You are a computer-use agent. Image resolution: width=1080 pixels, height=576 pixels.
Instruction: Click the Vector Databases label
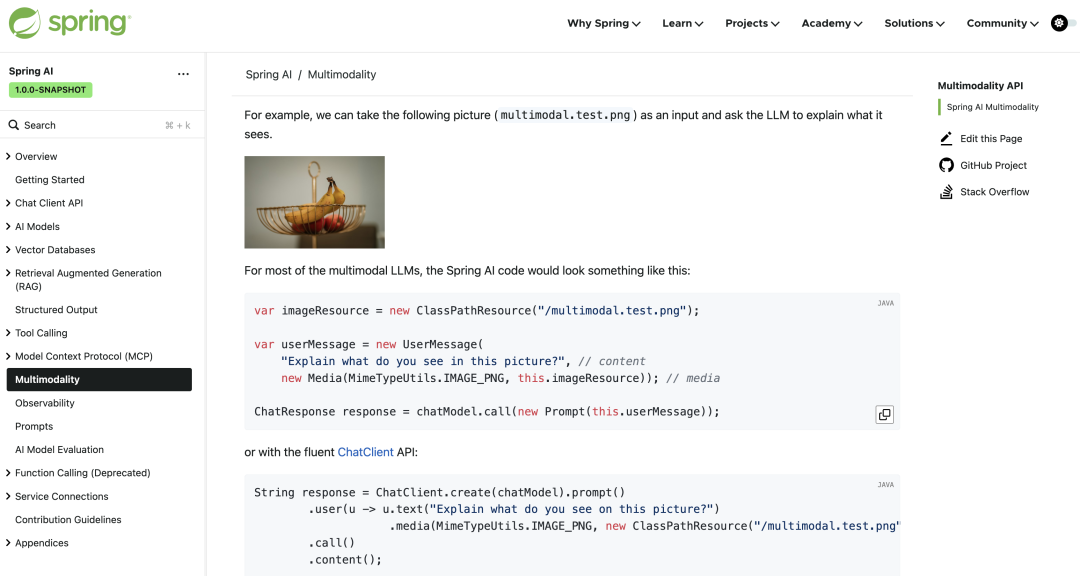pos(55,250)
